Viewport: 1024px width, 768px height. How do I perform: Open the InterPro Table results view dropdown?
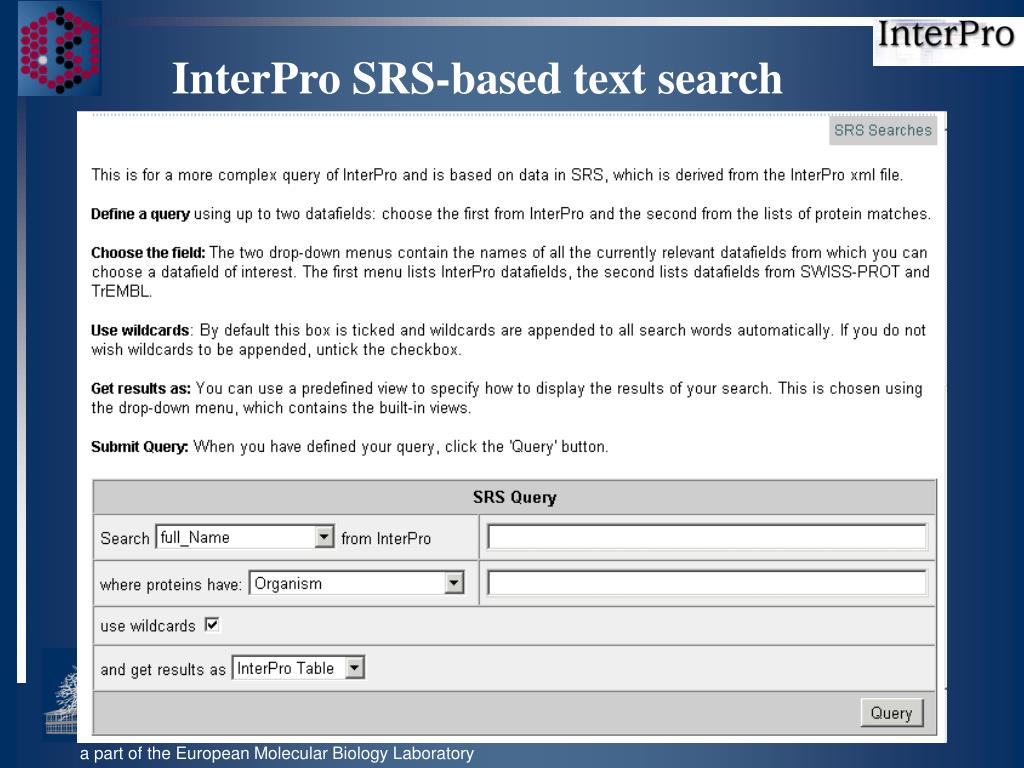(298, 667)
